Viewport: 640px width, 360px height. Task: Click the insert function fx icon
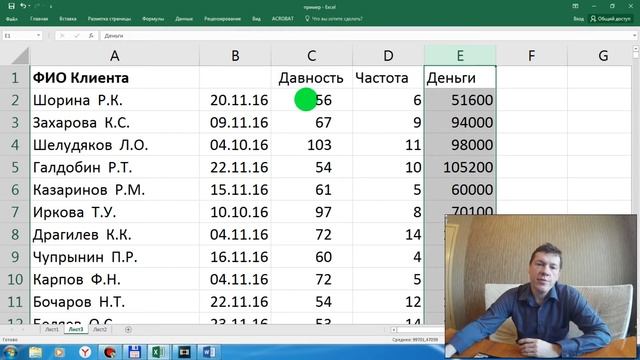click(x=91, y=36)
